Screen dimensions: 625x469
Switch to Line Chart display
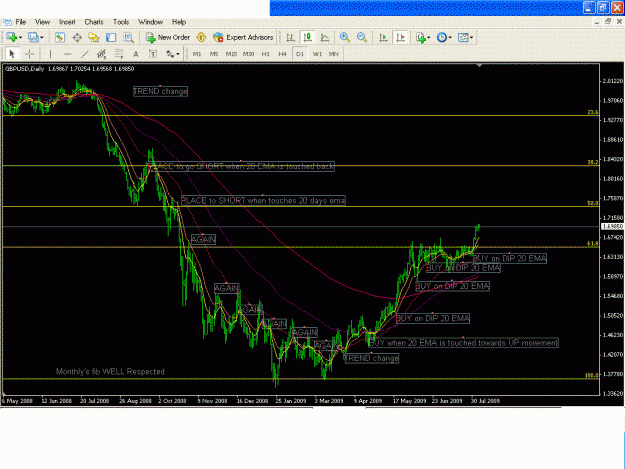pos(325,37)
